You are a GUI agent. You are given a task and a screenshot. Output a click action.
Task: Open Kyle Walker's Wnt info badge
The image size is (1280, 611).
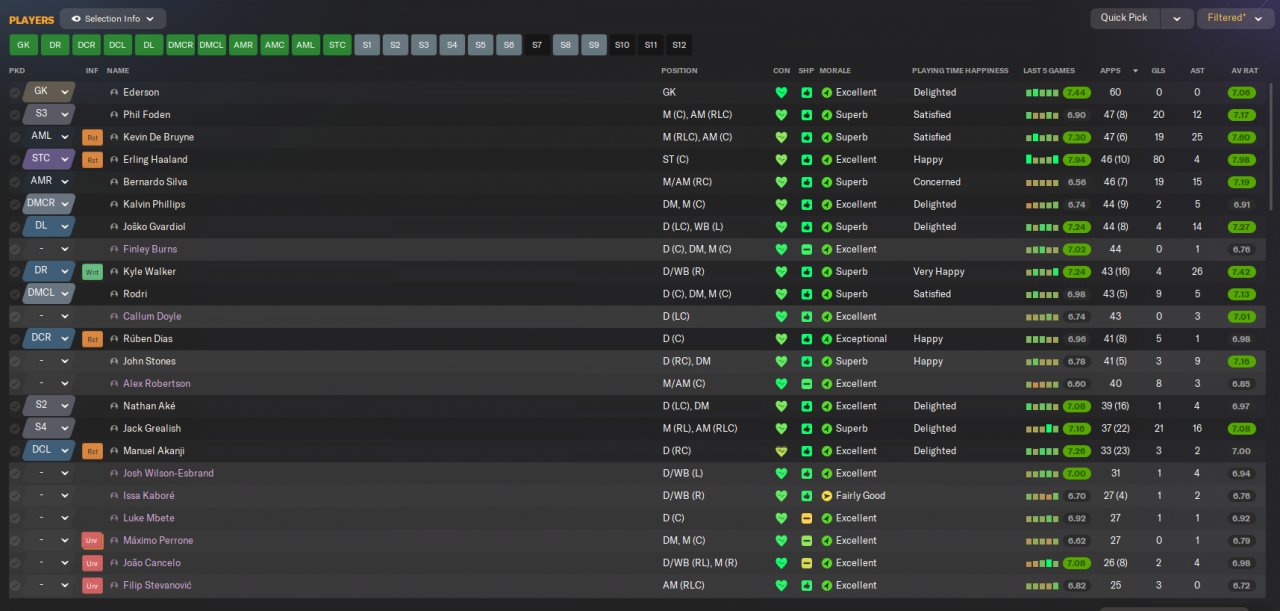(92, 272)
